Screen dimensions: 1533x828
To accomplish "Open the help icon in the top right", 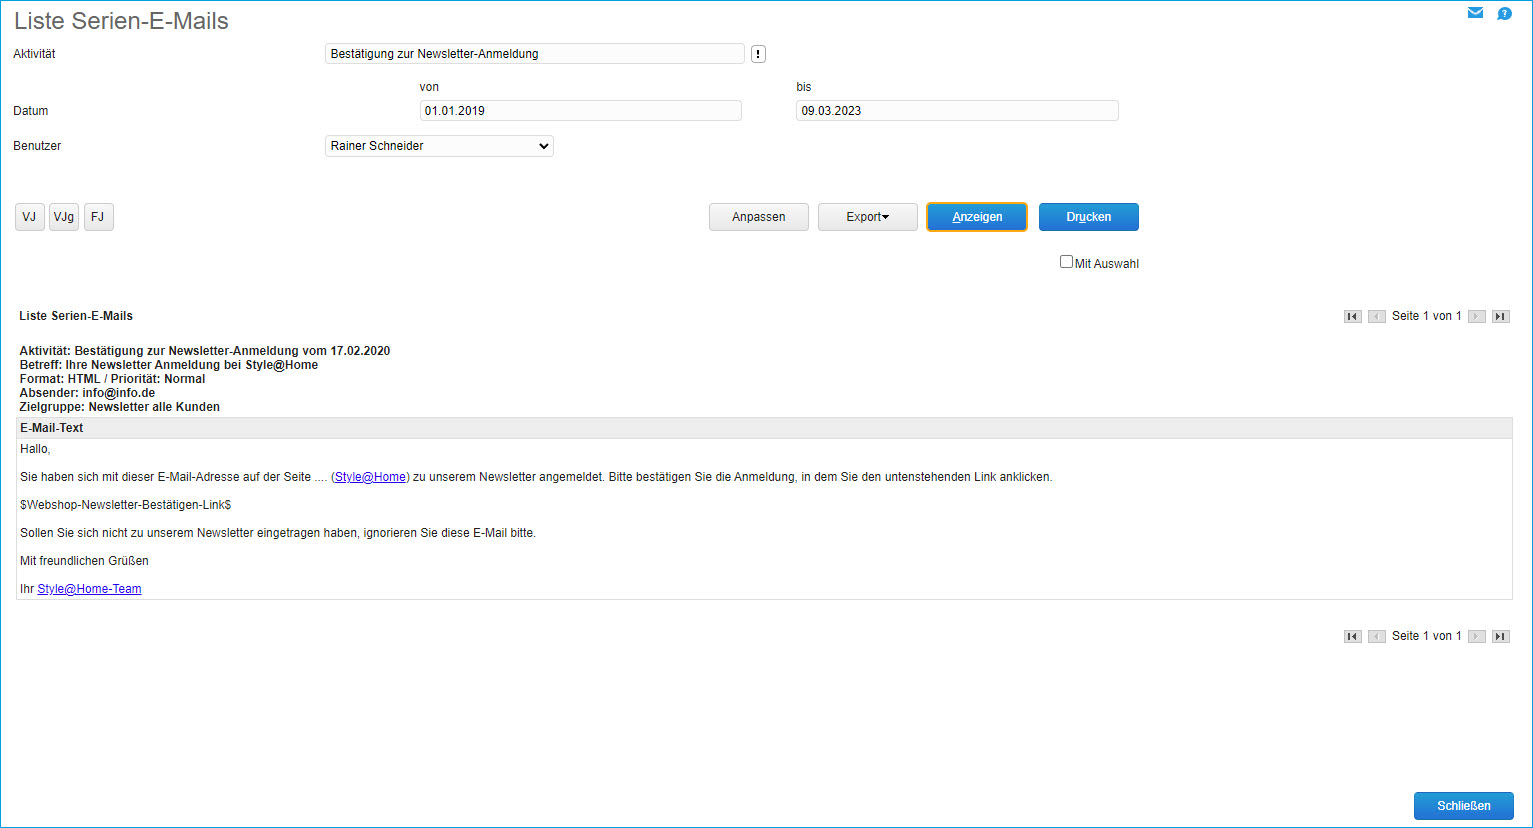I will click(x=1504, y=13).
